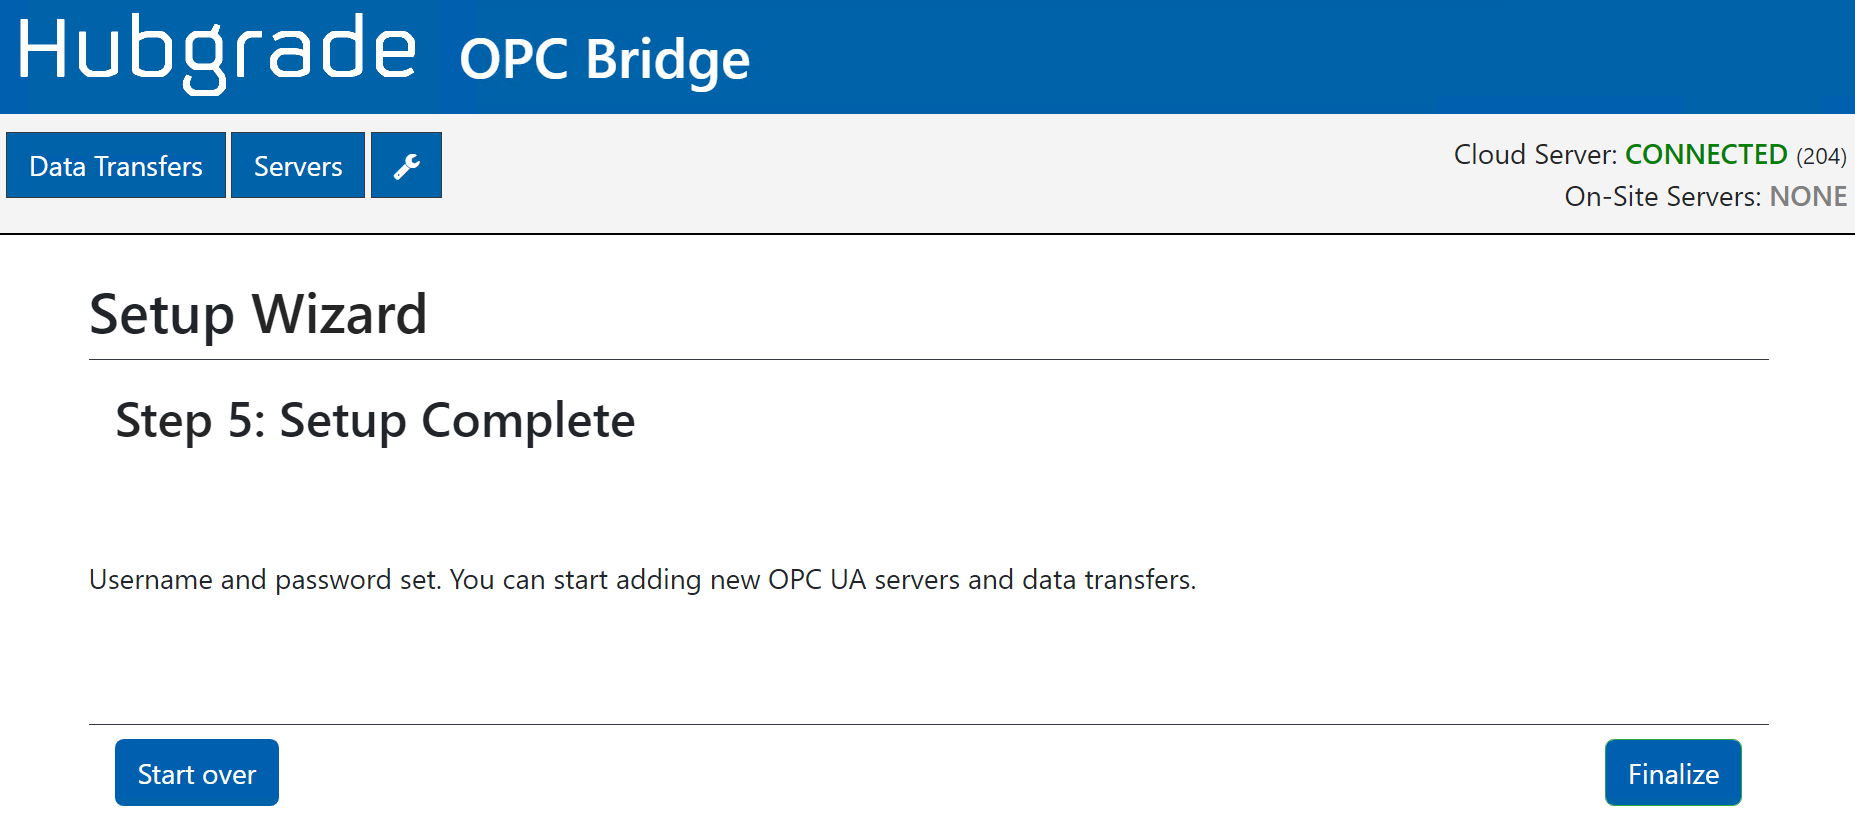
Task: Click the divider line above Start over
Action: [x=928, y=724]
